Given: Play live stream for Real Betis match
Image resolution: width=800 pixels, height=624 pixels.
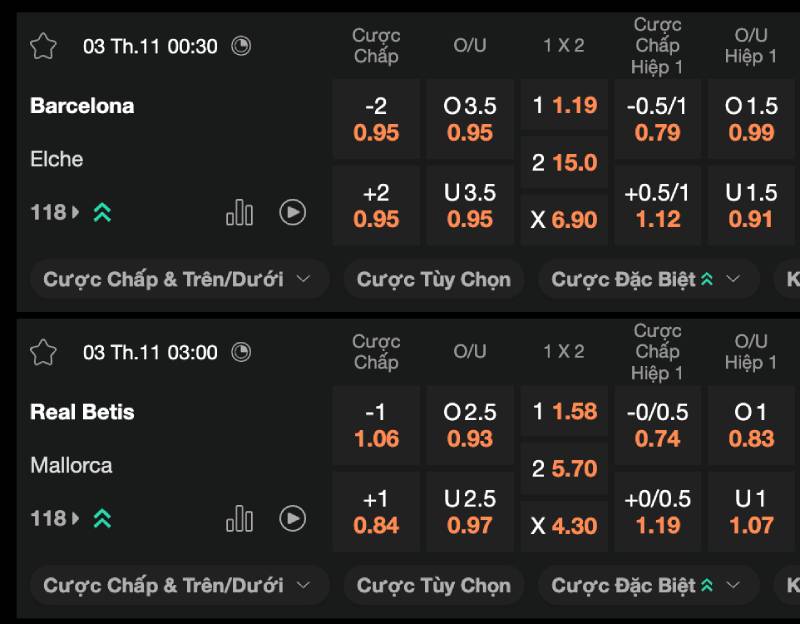Looking at the screenshot, I should 292,518.
